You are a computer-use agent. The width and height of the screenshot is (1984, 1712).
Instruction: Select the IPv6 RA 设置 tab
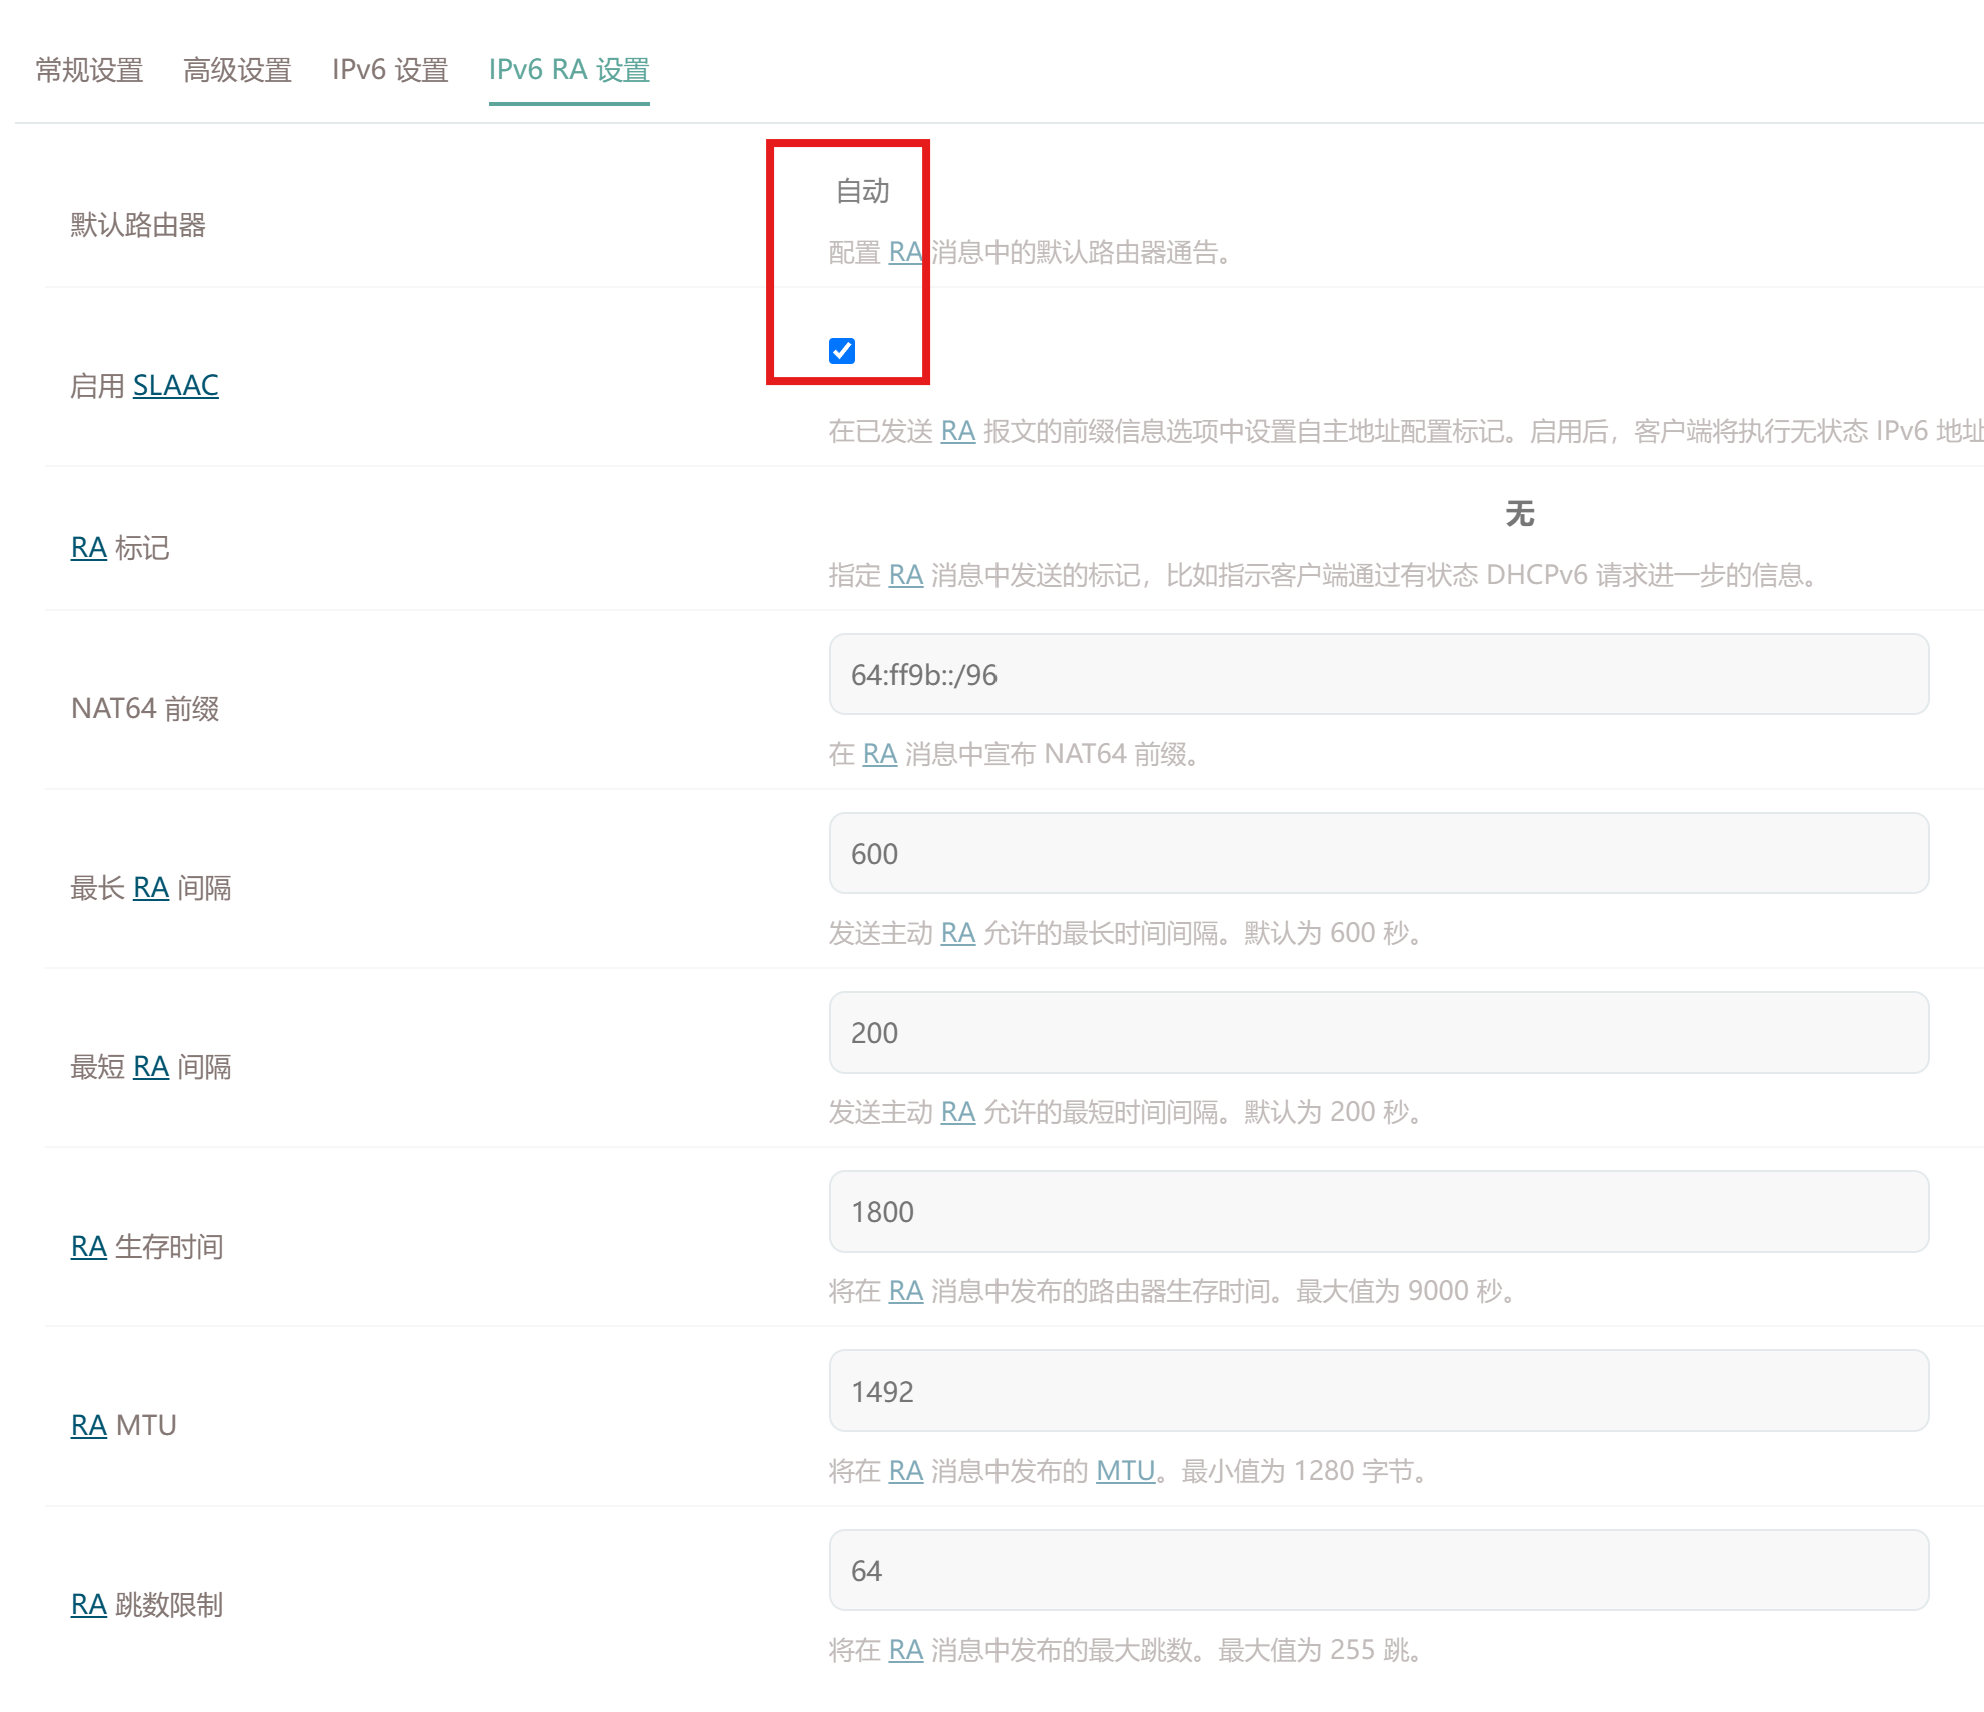(x=569, y=70)
